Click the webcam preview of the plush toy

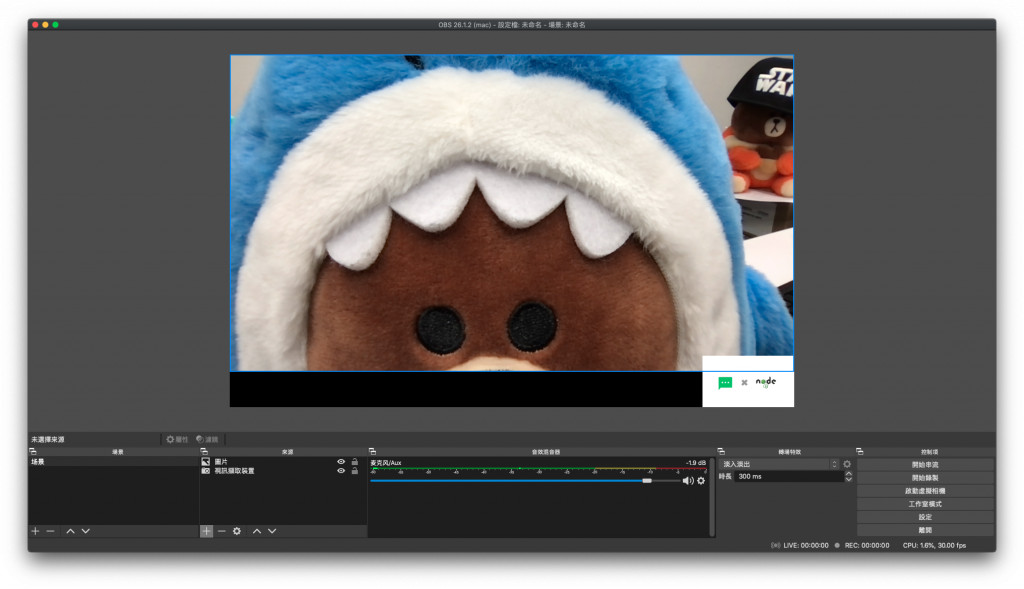pyautogui.click(x=511, y=213)
